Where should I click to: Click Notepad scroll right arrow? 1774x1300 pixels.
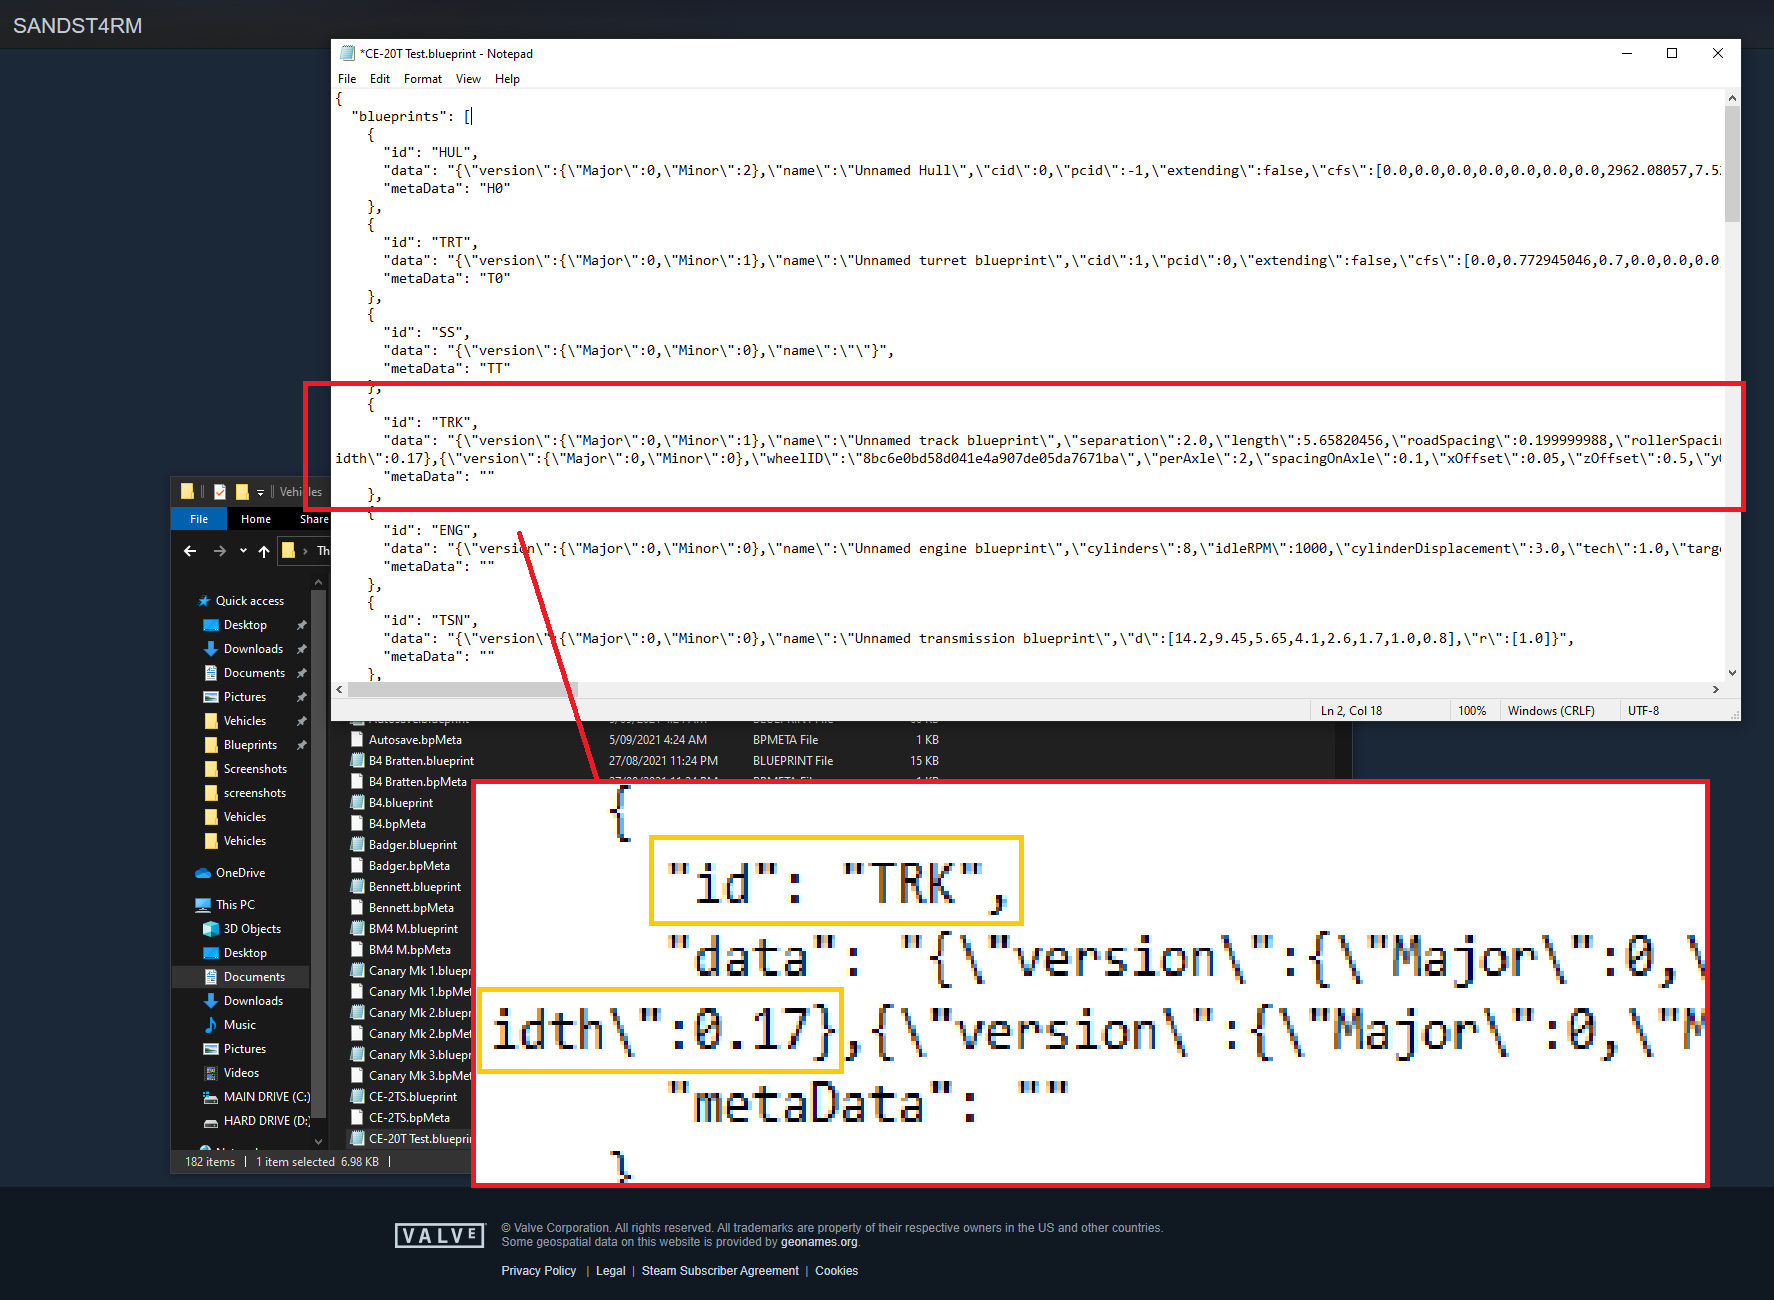1716,690
